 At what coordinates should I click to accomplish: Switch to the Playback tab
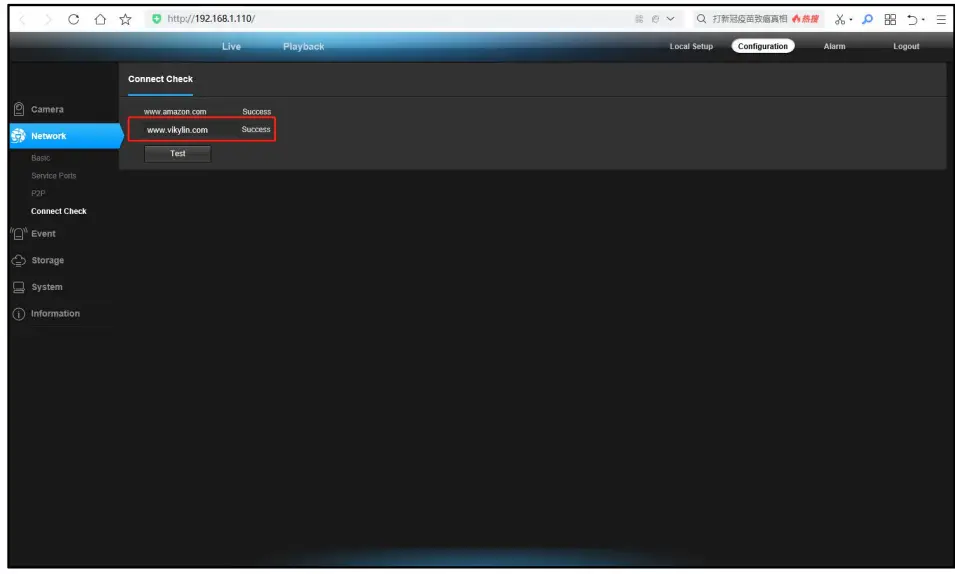coord(303,46)
